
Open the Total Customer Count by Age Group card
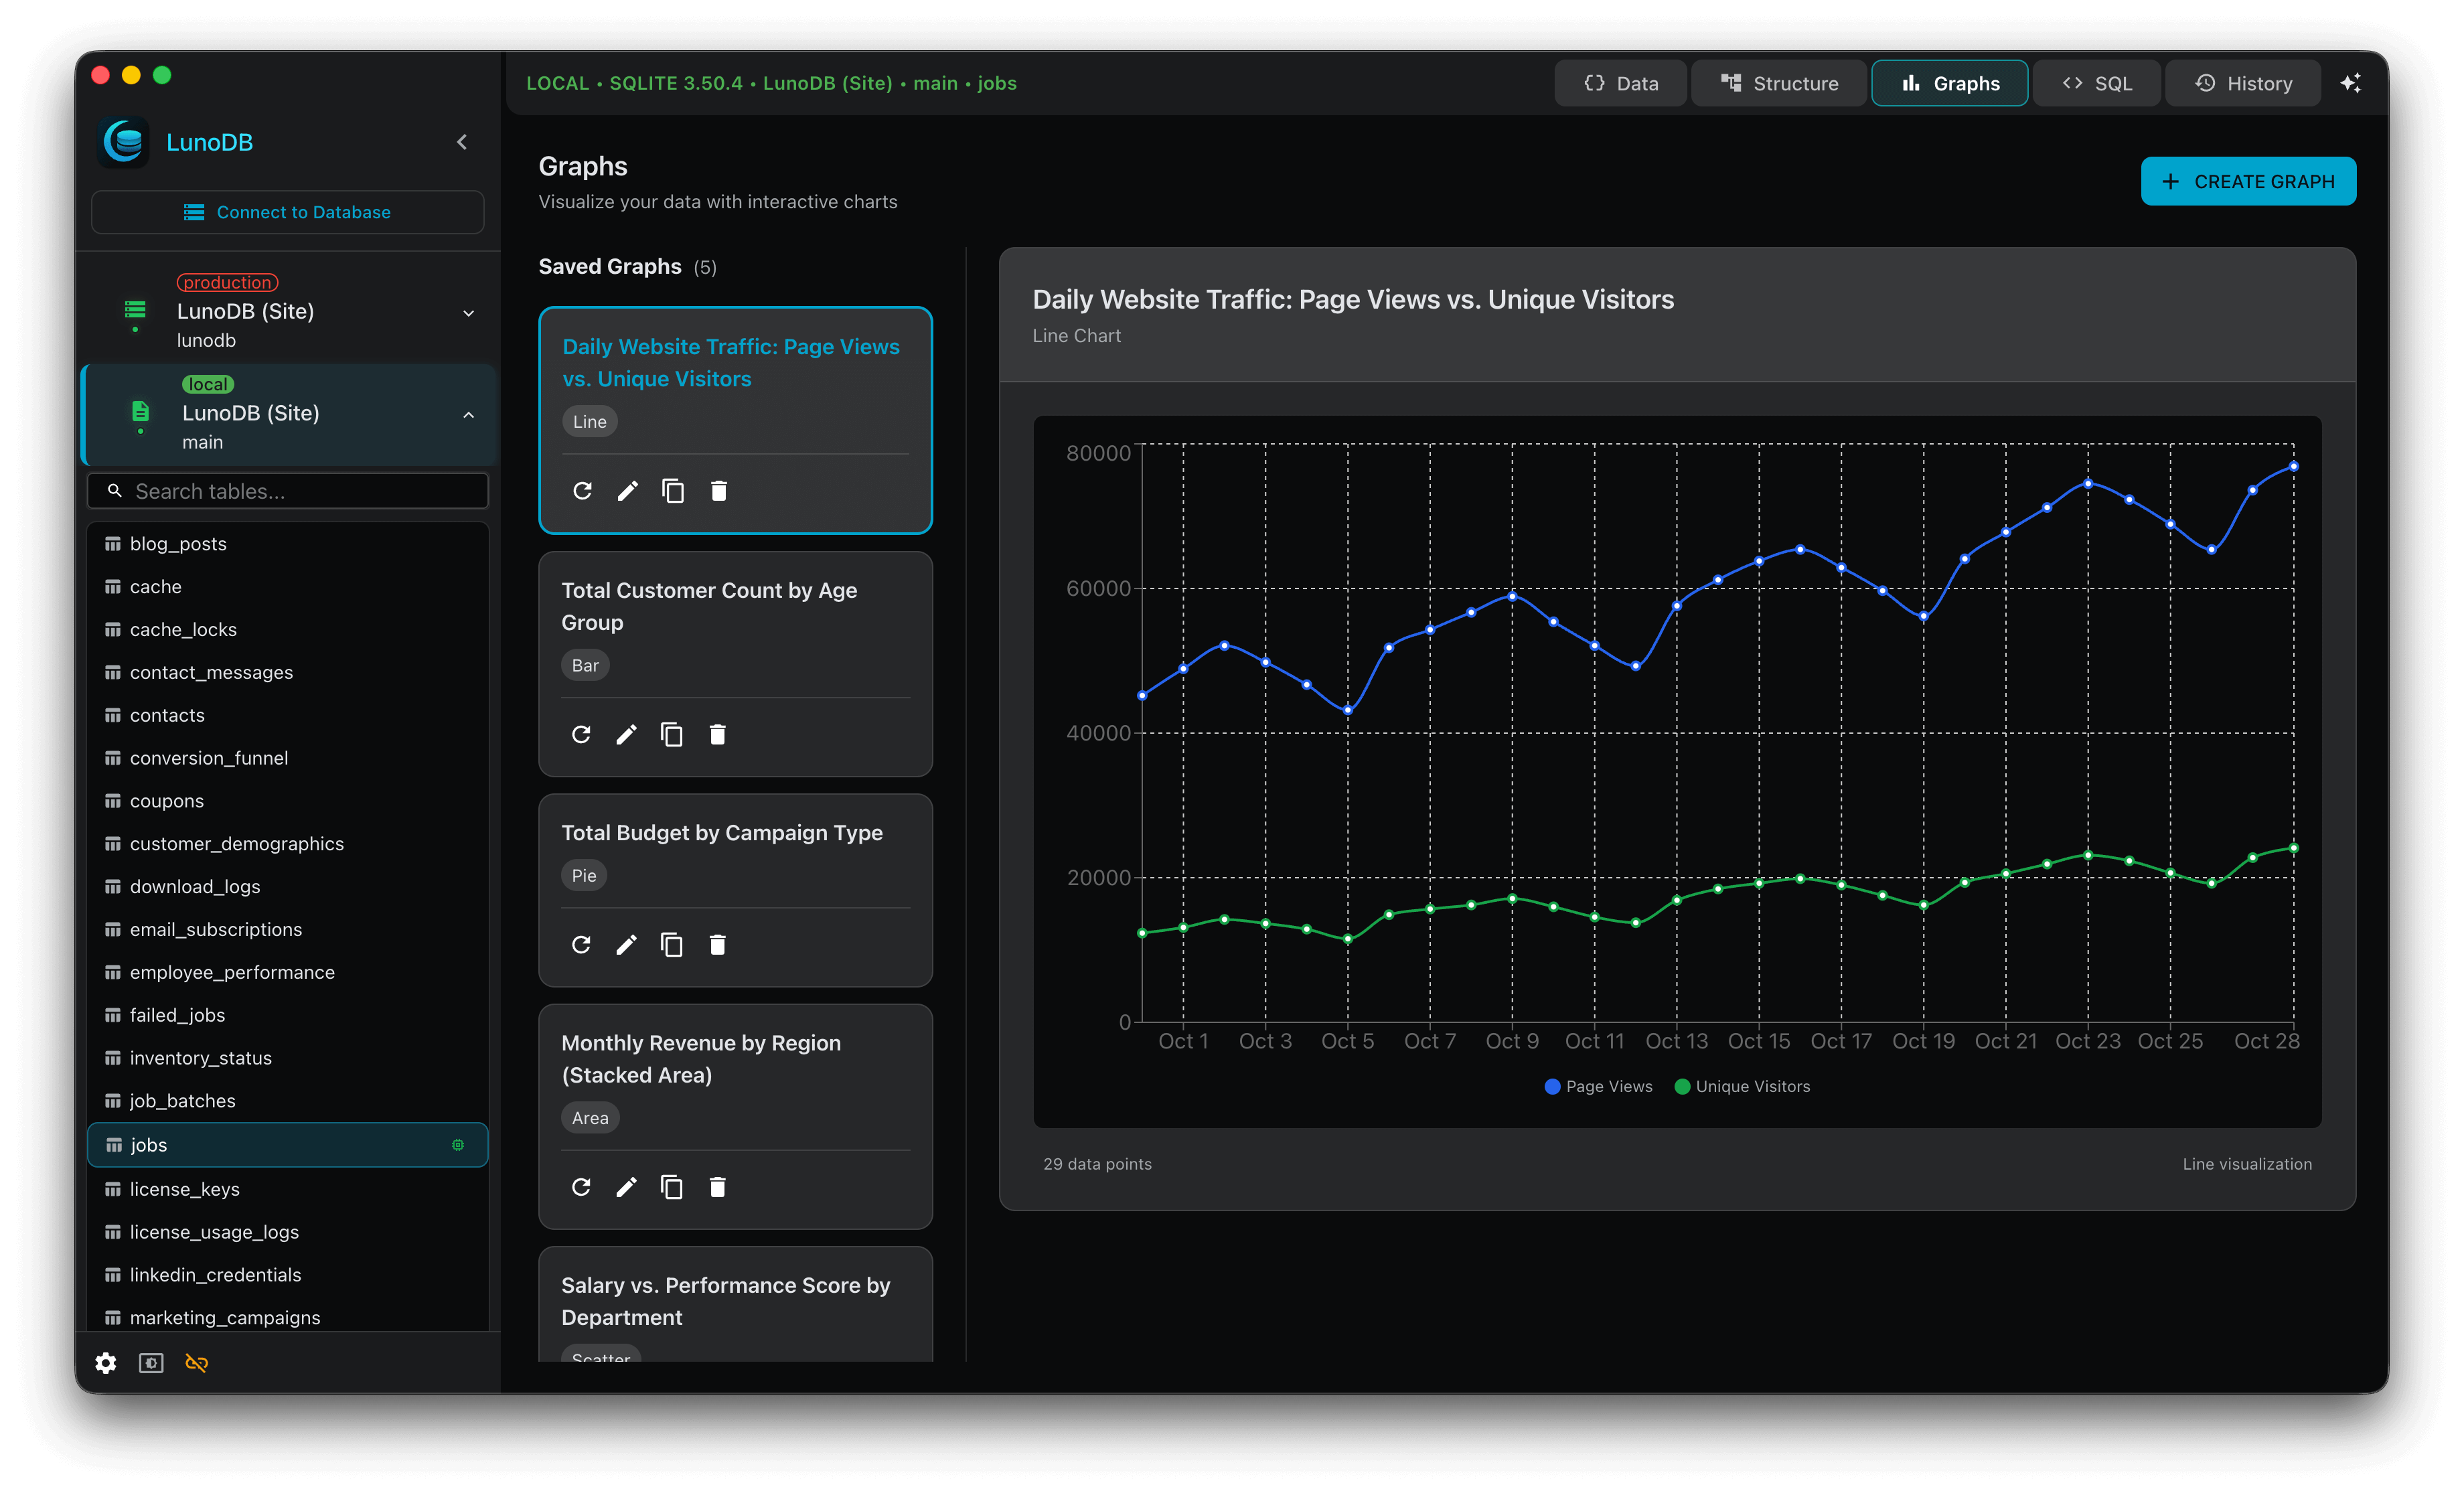(735, 663)
